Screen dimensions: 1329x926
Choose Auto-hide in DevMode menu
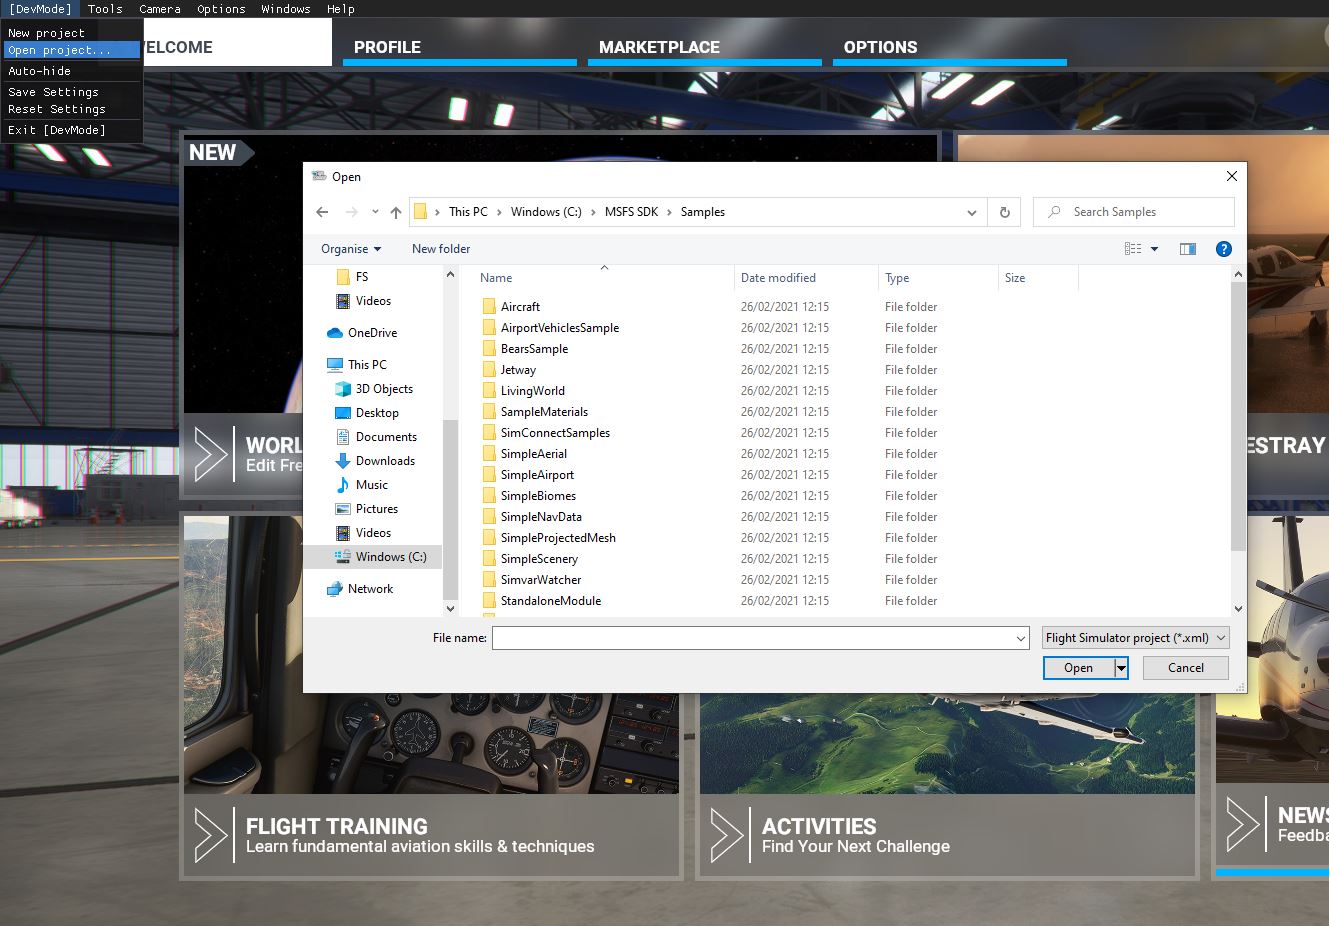click(x=40, y=71)
